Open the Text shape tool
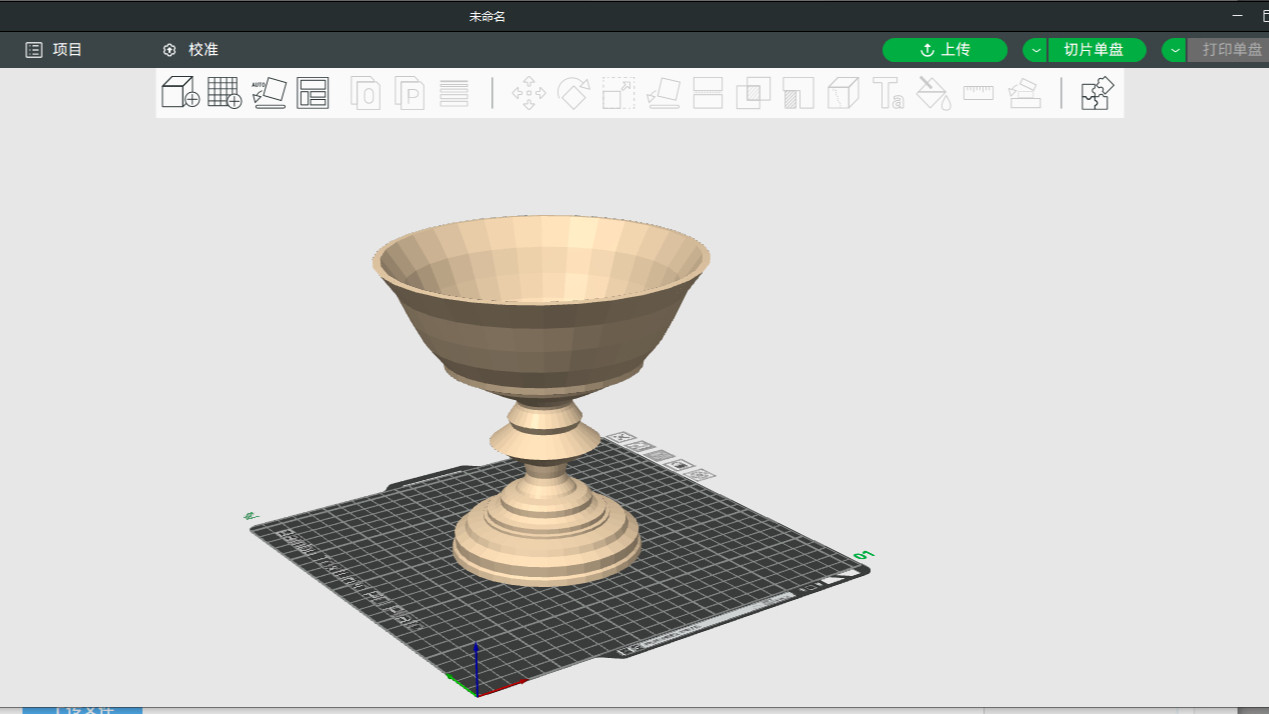This screenshot has width=1269, height=714. [x=888, y=93]
